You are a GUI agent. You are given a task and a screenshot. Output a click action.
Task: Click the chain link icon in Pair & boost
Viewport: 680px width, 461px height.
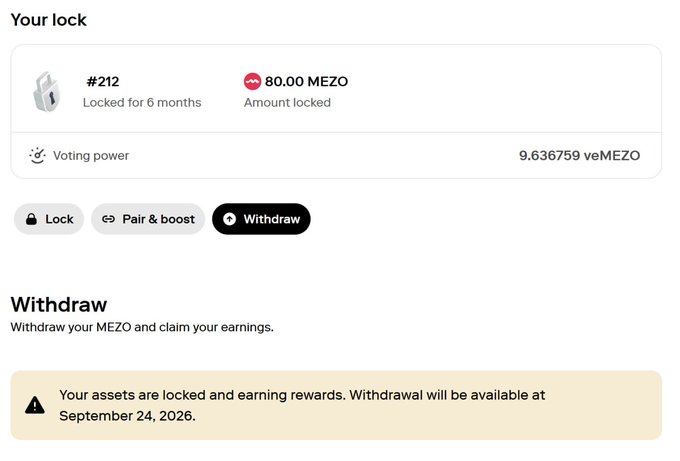coord(108,219)
